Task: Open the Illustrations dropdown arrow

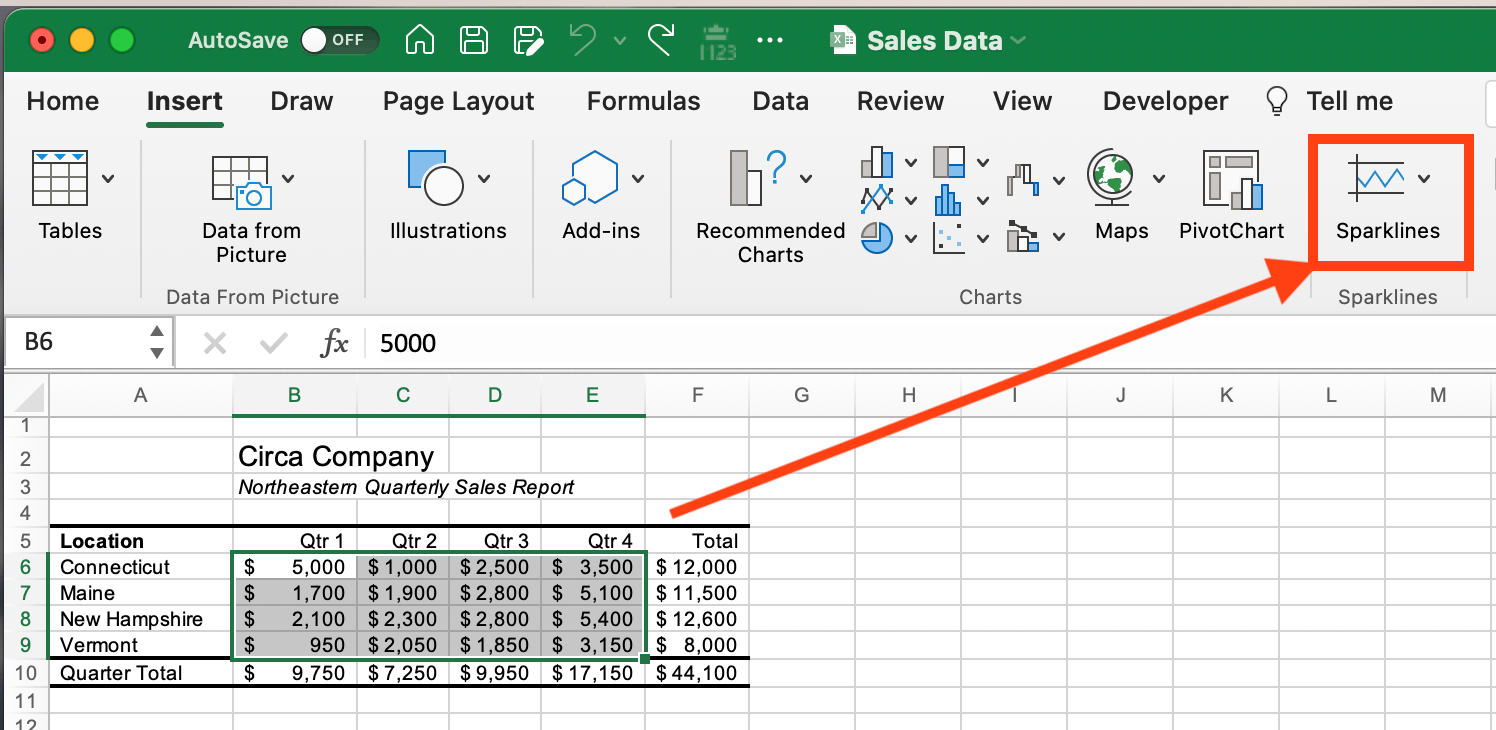Action: coord(484,179)
